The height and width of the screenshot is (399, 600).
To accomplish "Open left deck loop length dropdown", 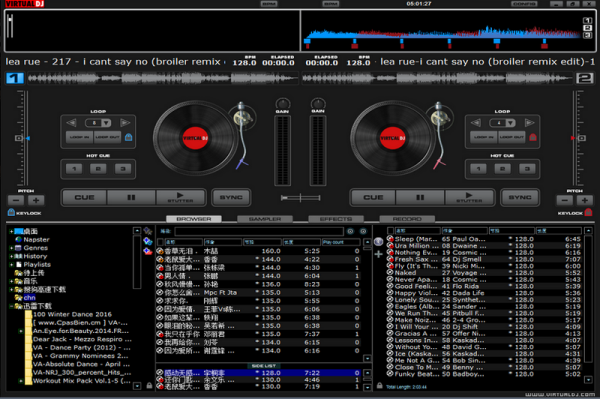I will click(x=106, y=123).
